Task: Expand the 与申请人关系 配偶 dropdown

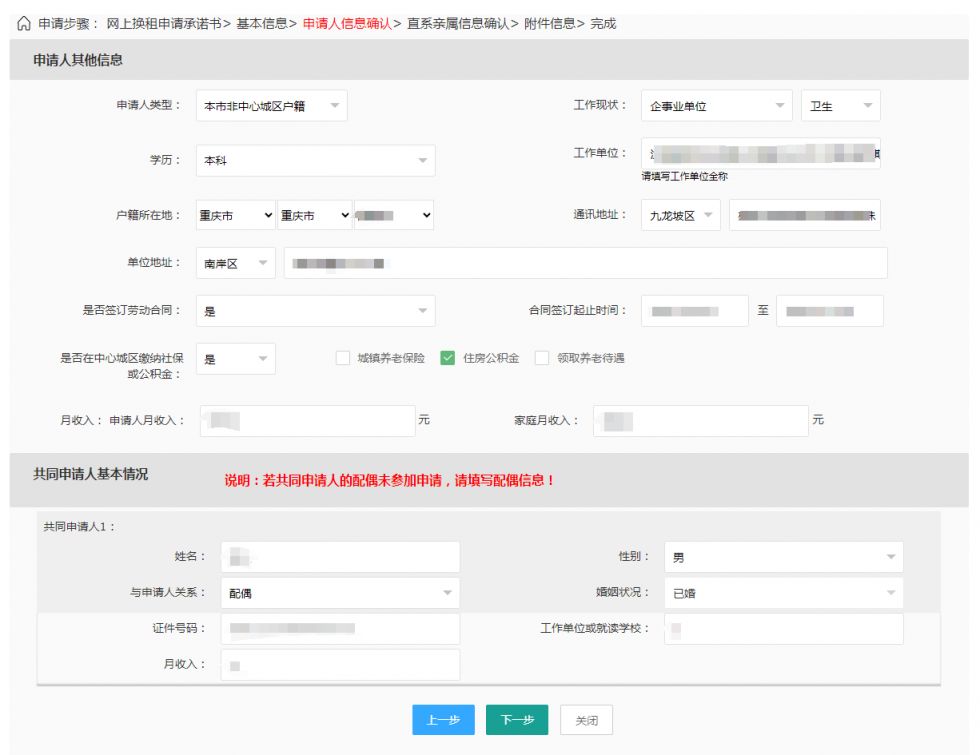Action: pyautogui.click(x=340, y=593)
